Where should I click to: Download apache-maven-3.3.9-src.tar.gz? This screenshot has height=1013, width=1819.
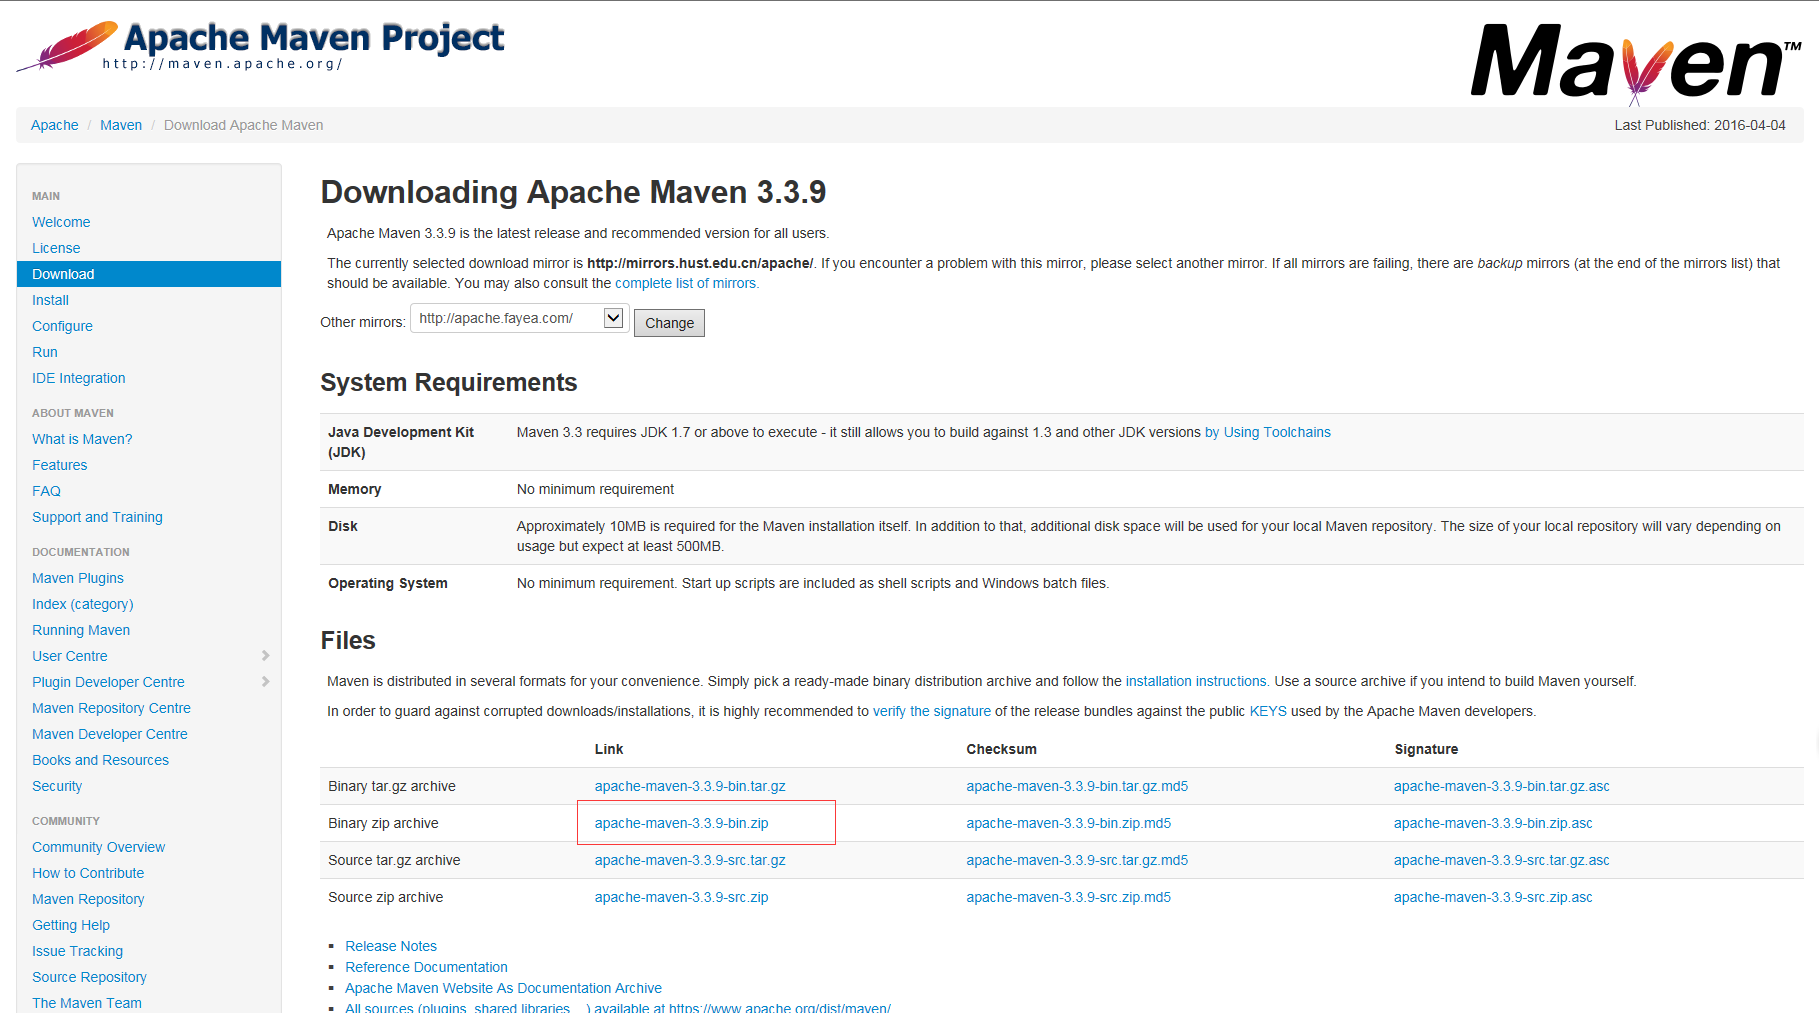click(690, 860)
